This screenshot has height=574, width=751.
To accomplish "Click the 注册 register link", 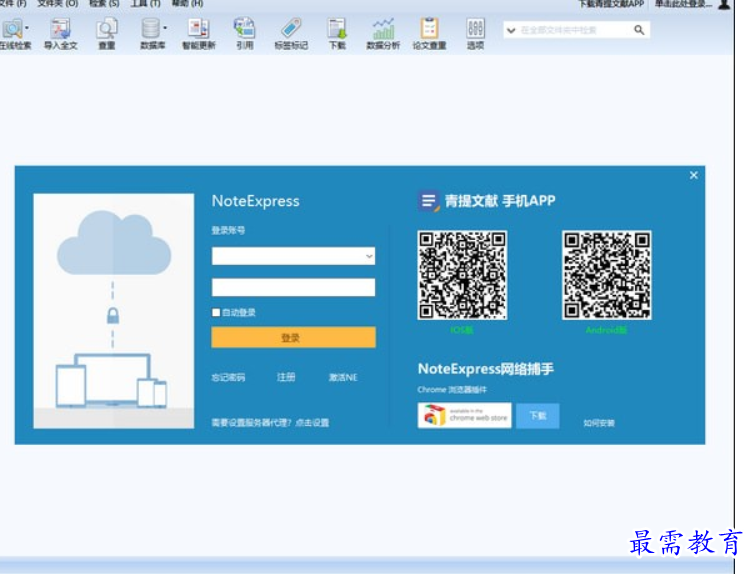I will pyautogui.click(x=286, y=378).
